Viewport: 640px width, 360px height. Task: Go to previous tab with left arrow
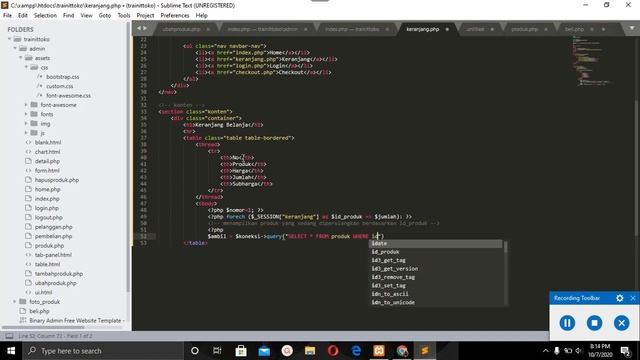139,28
